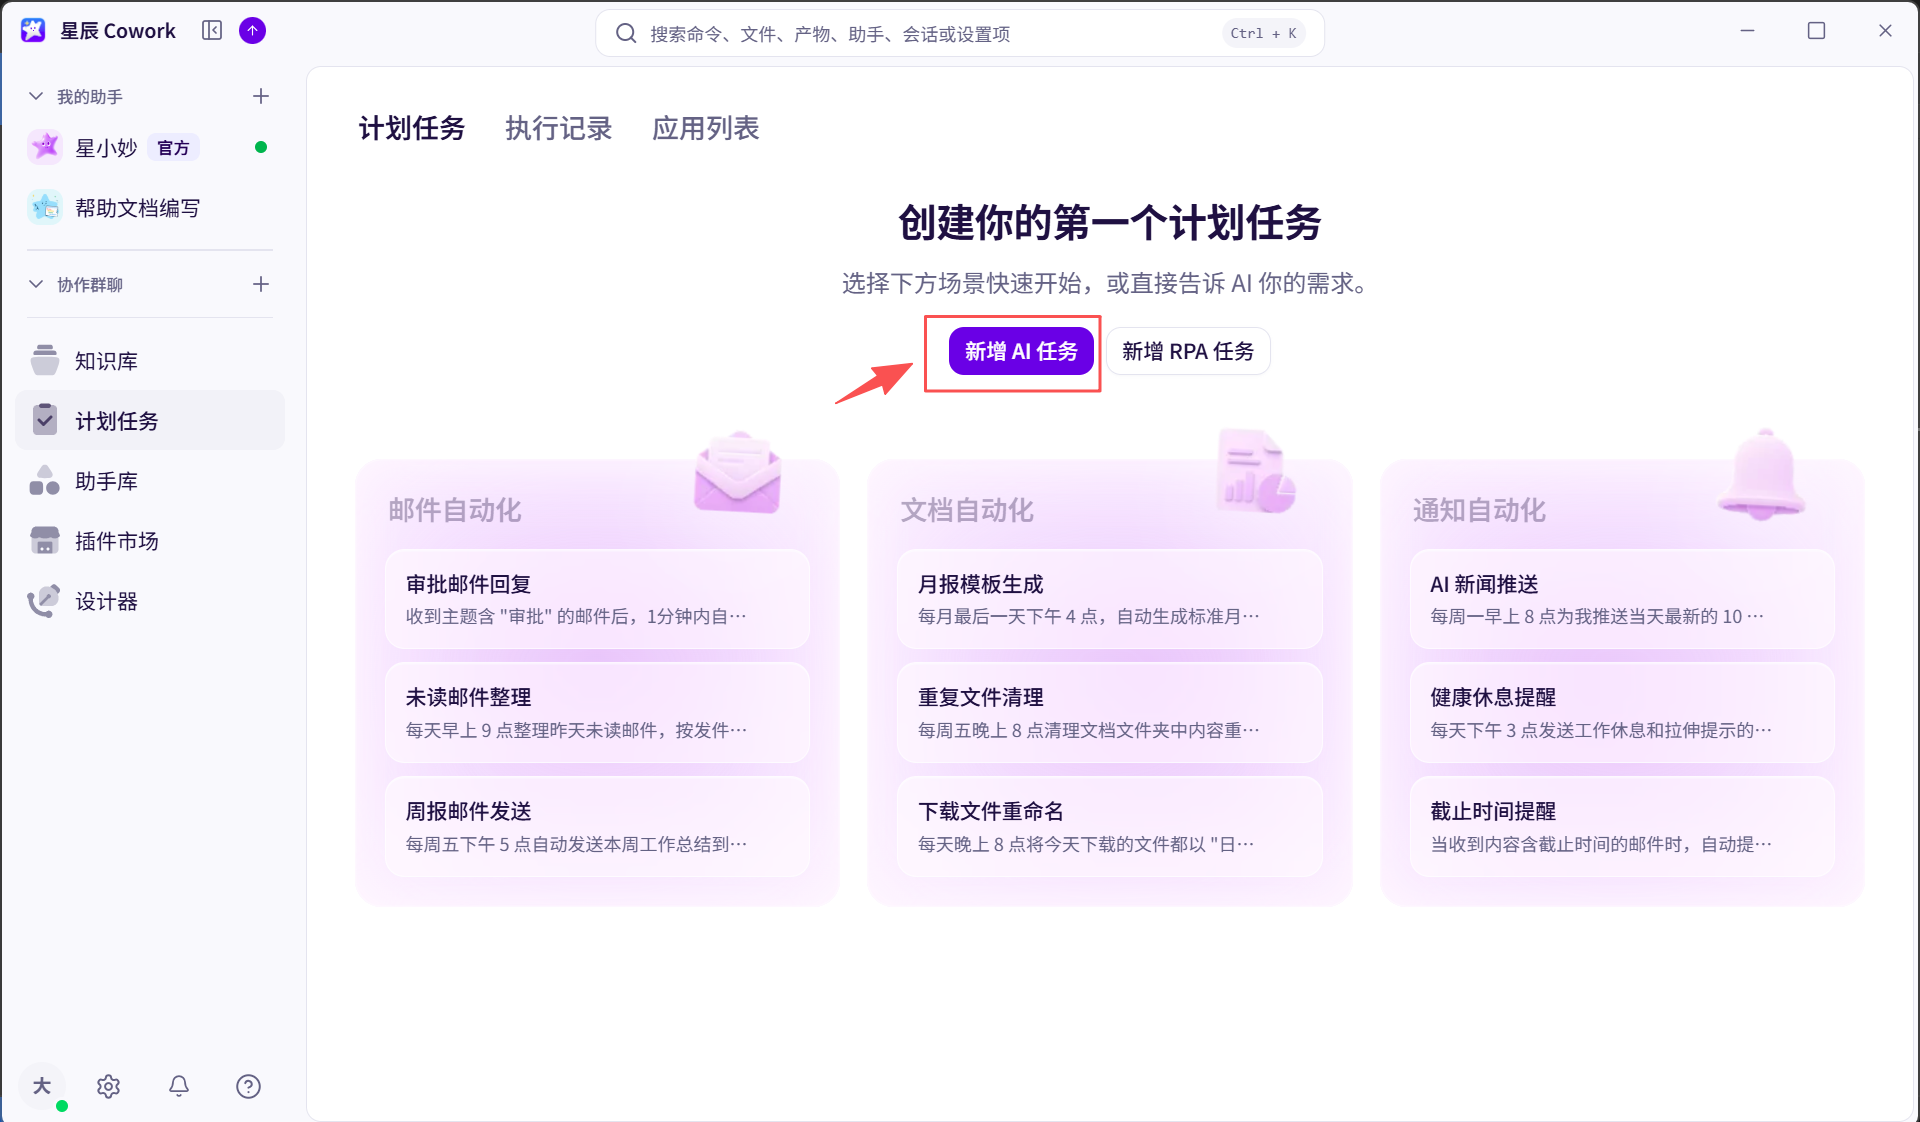1920x1122 pixels.
Task: Choose the 审批邮件回复 template card
Action: 597,599
